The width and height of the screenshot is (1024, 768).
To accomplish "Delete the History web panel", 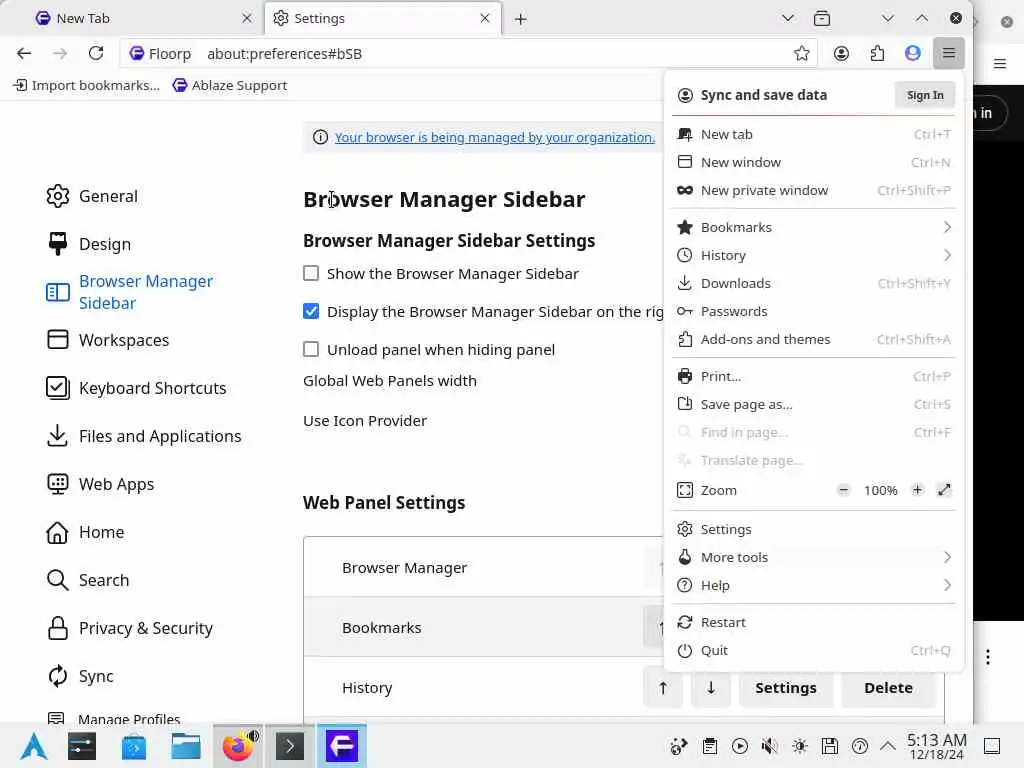I will pos(888,688).
